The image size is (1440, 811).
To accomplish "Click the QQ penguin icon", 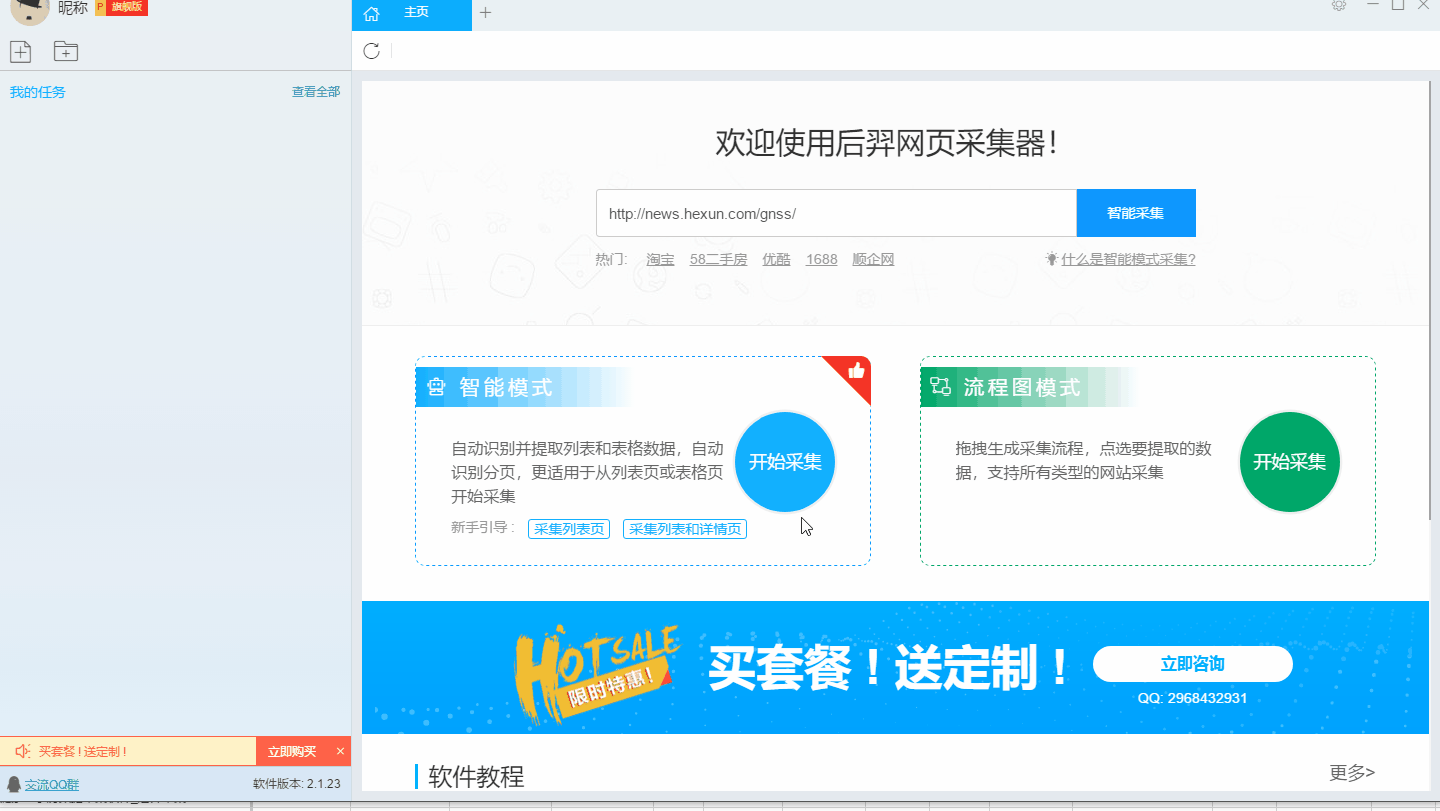I will pos(14,784).
